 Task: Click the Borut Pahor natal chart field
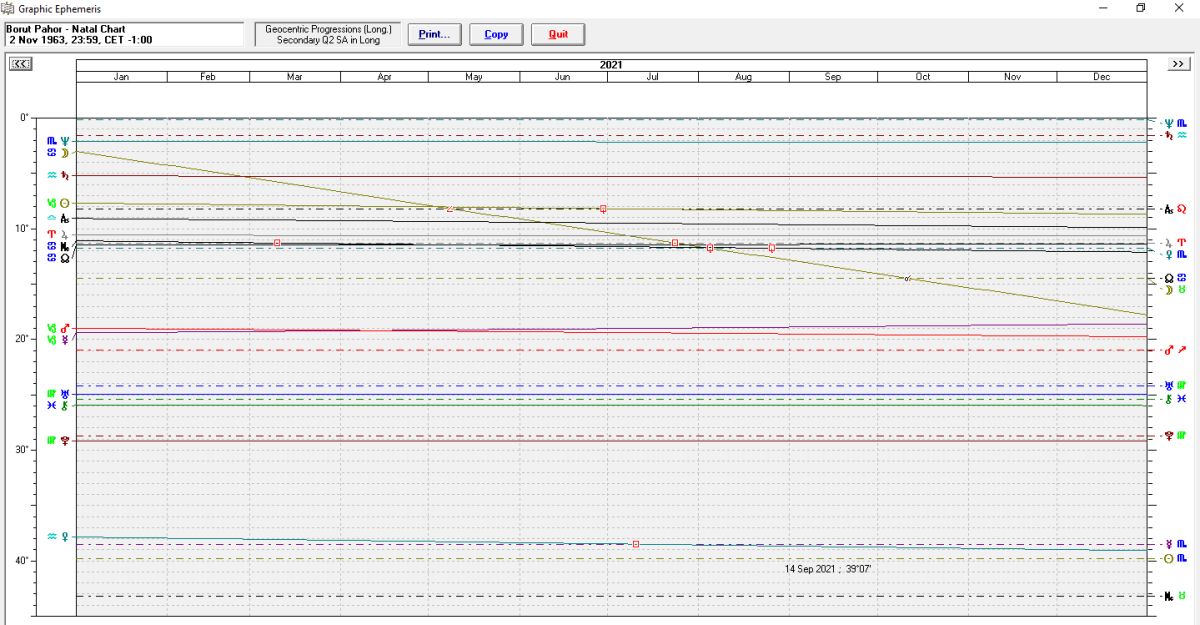(123, 34)
